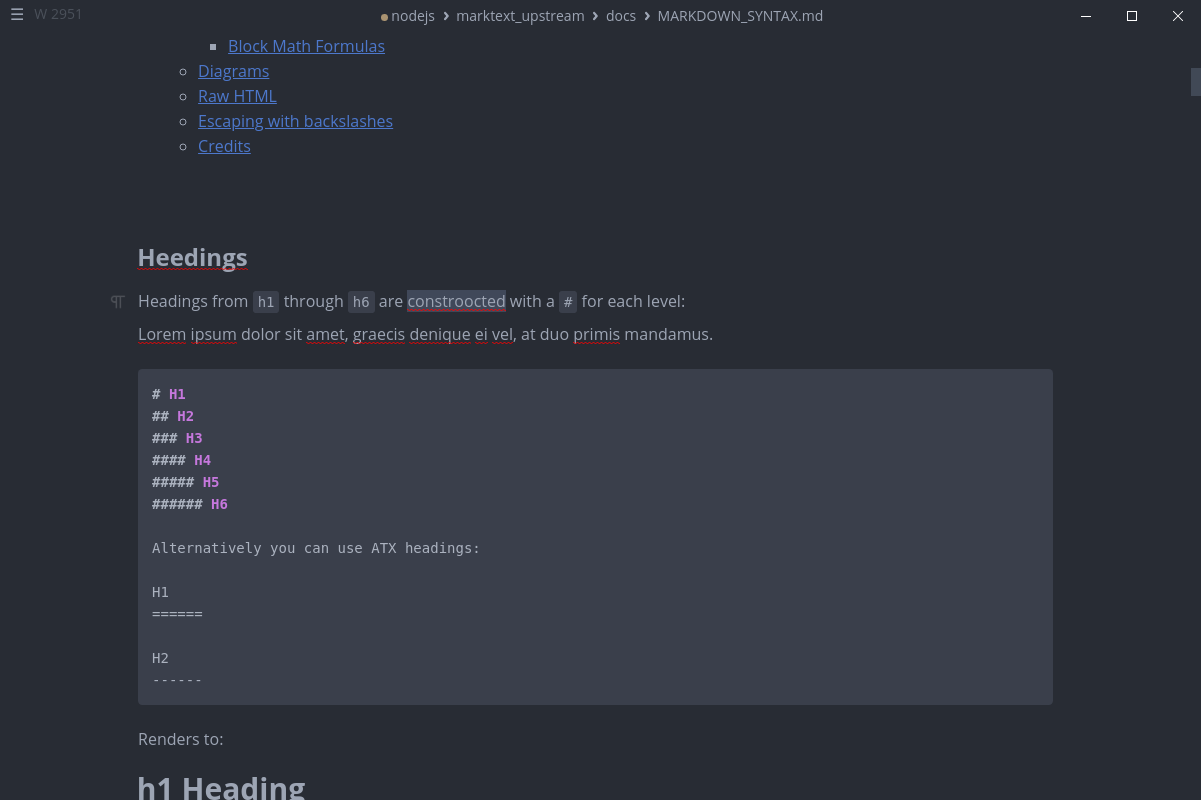Click the 'Heedings' heading
Screen dimensions: 1201x800
pyautogui.click(x=192, y=257)
